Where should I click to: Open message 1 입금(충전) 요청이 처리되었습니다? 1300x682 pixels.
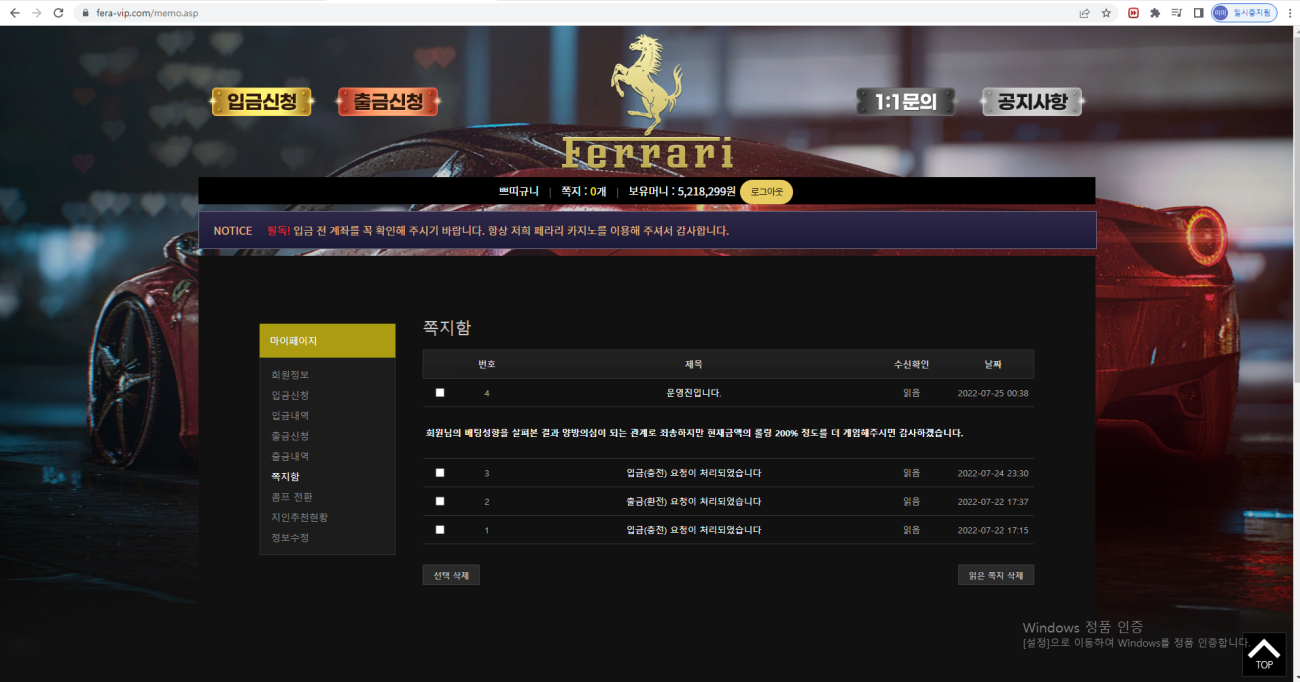point(694,530)
